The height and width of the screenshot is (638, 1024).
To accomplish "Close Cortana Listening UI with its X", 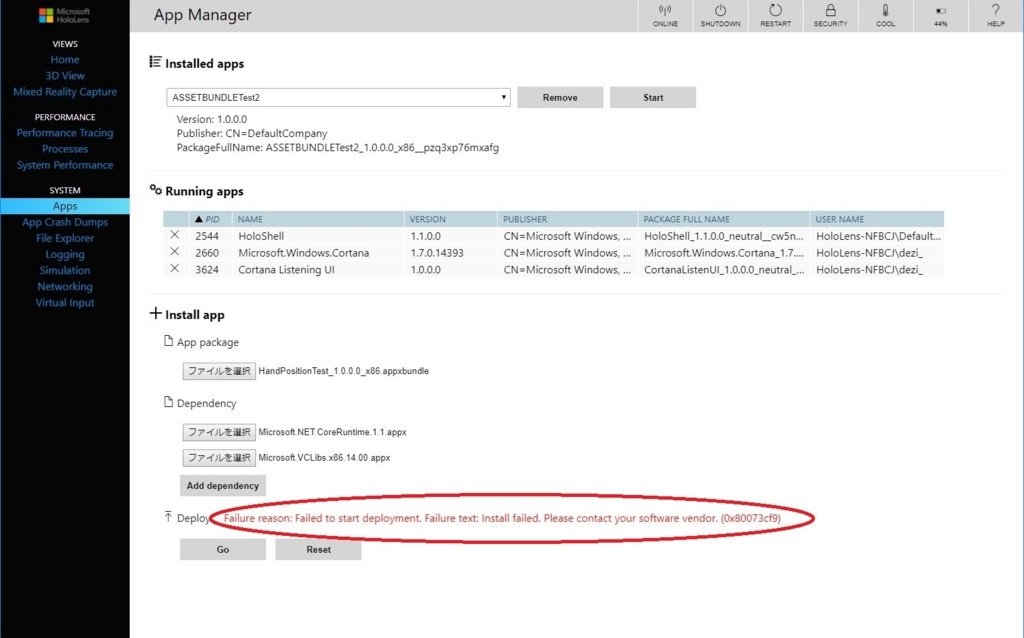I will point(174,268).
